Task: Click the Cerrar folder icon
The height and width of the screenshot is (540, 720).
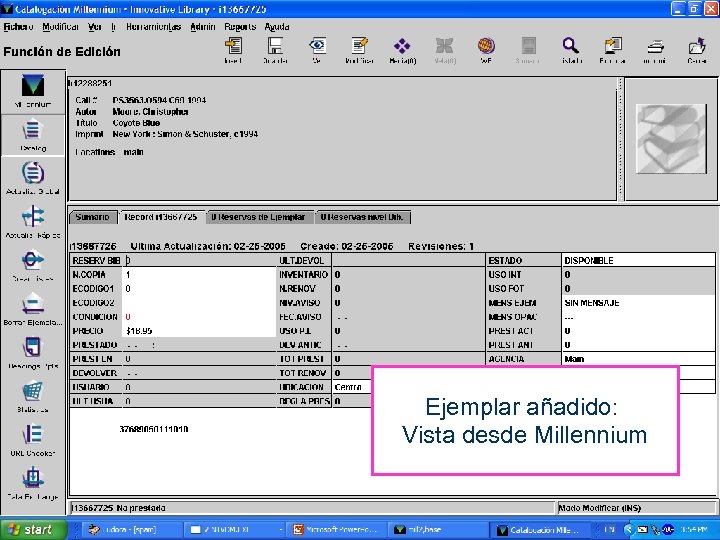Action: click(x=697, y=50)
